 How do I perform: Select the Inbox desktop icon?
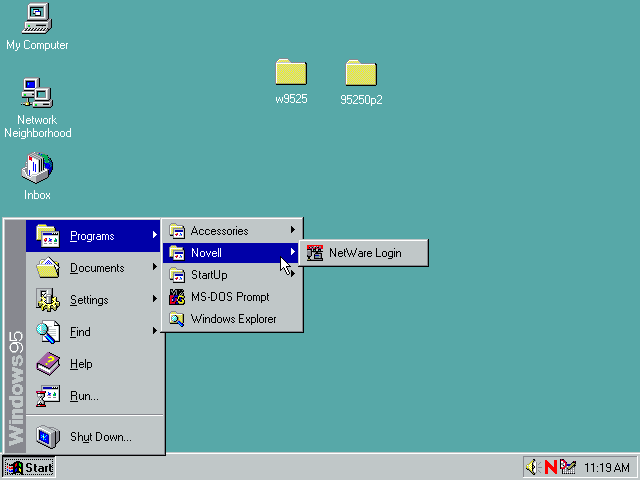pos(37,176)
